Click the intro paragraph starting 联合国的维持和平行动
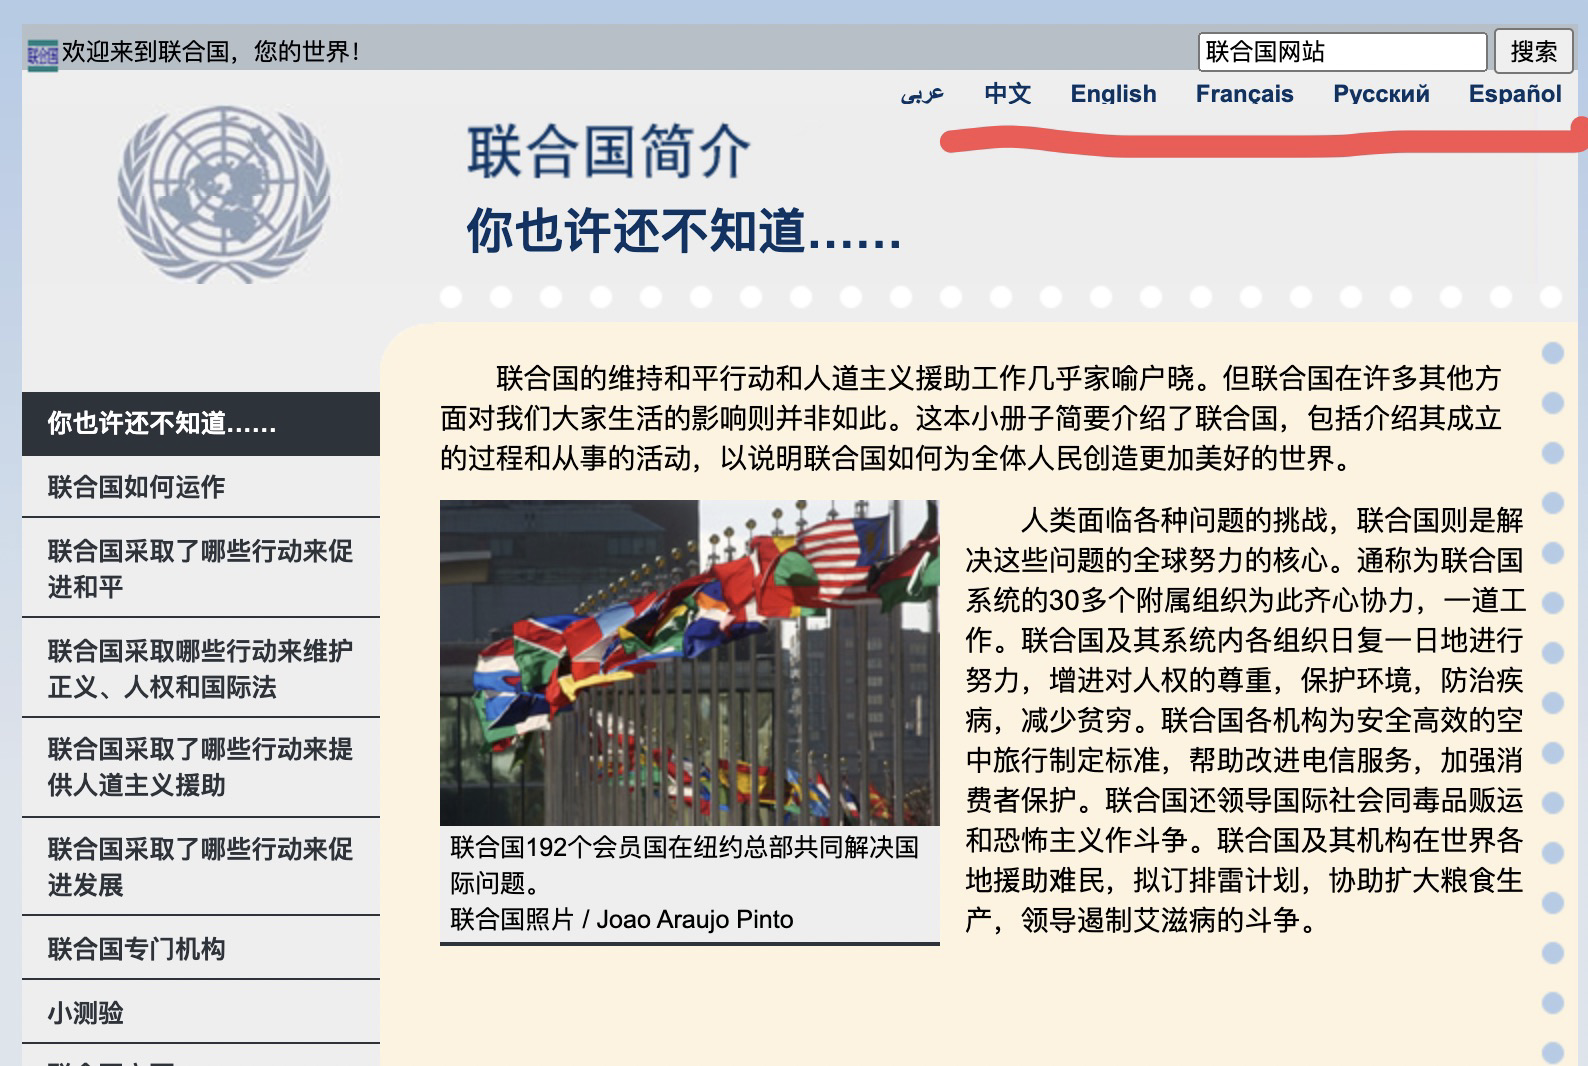 pyautogui.click(x=971, y=418)
